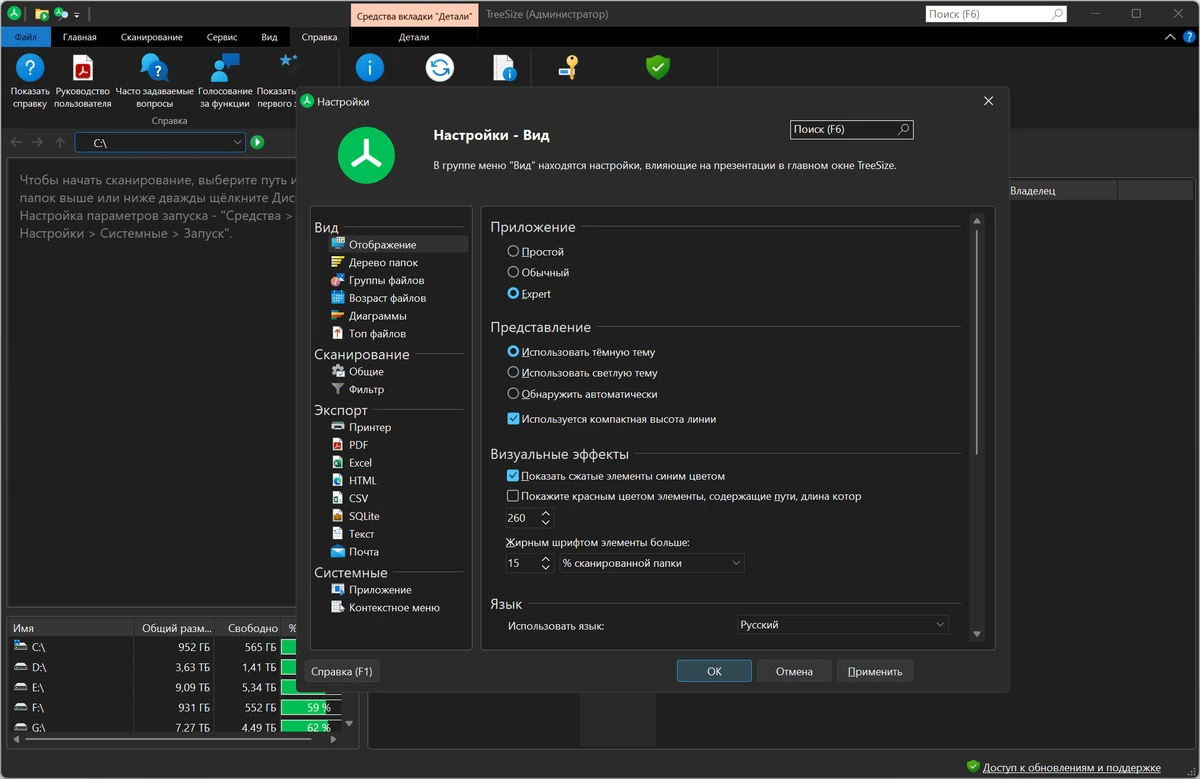The width and height of the screenshot is (1200, 779).
Task: Click the 'Применить' button
Action: 875,671
